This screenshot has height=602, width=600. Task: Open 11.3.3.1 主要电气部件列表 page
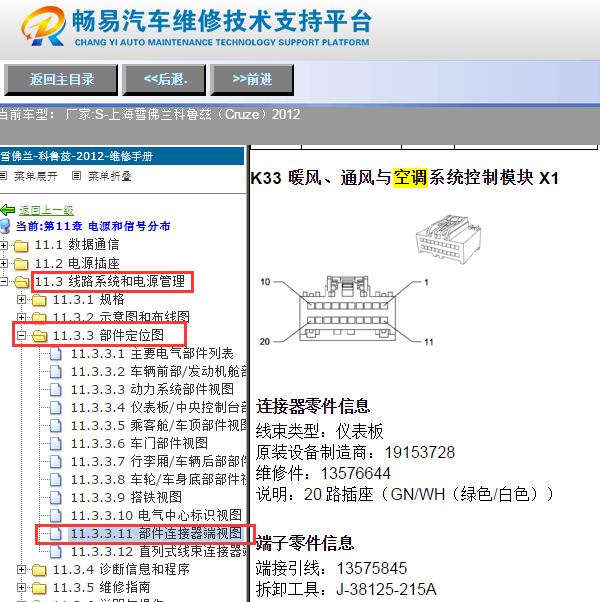click(152, 353)
